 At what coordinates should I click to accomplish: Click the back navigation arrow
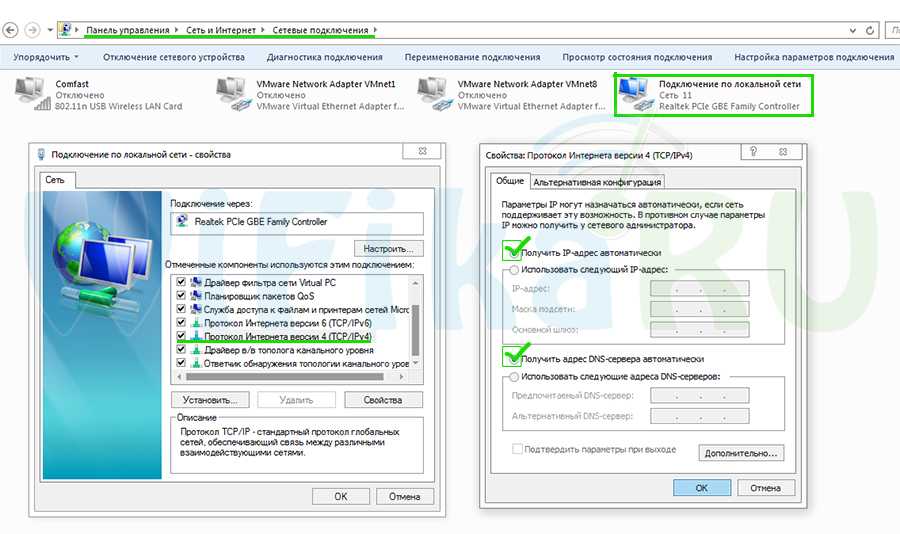[13, 30]
